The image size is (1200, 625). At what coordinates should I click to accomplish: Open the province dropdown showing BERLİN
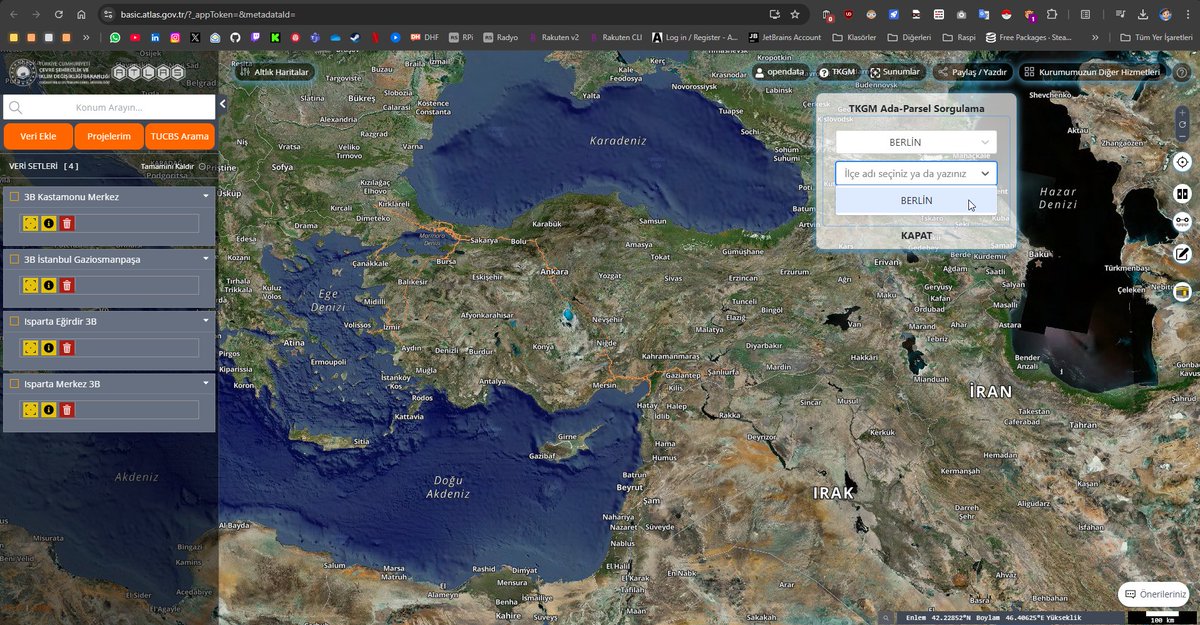coord(916,142)
